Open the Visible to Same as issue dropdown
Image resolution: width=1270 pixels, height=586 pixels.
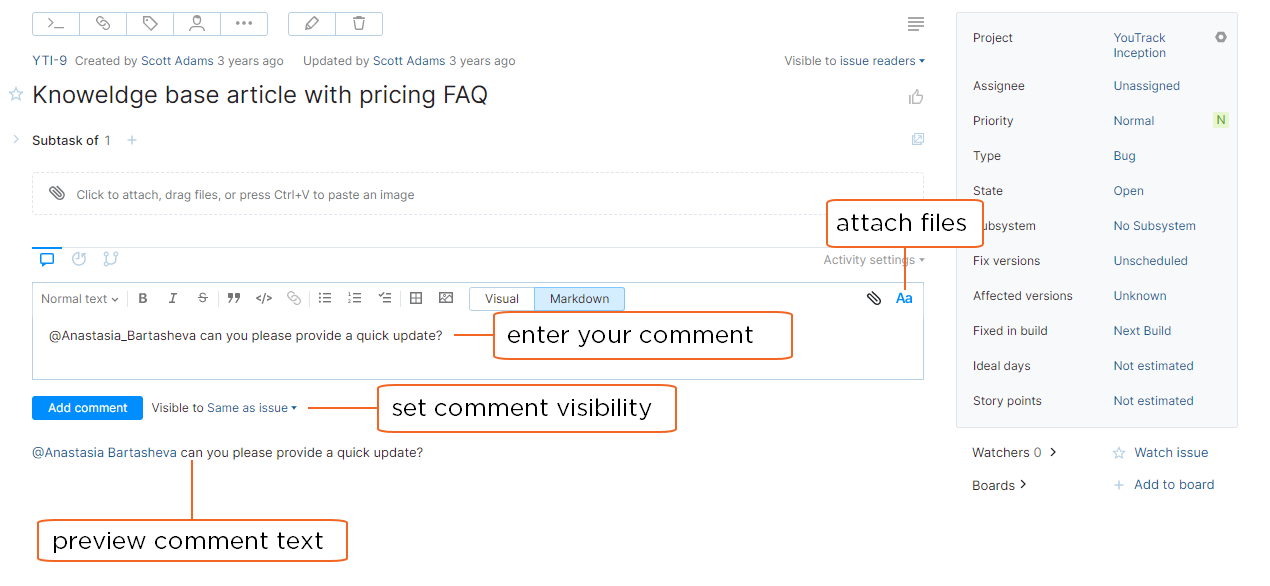[x=251, y=408]
